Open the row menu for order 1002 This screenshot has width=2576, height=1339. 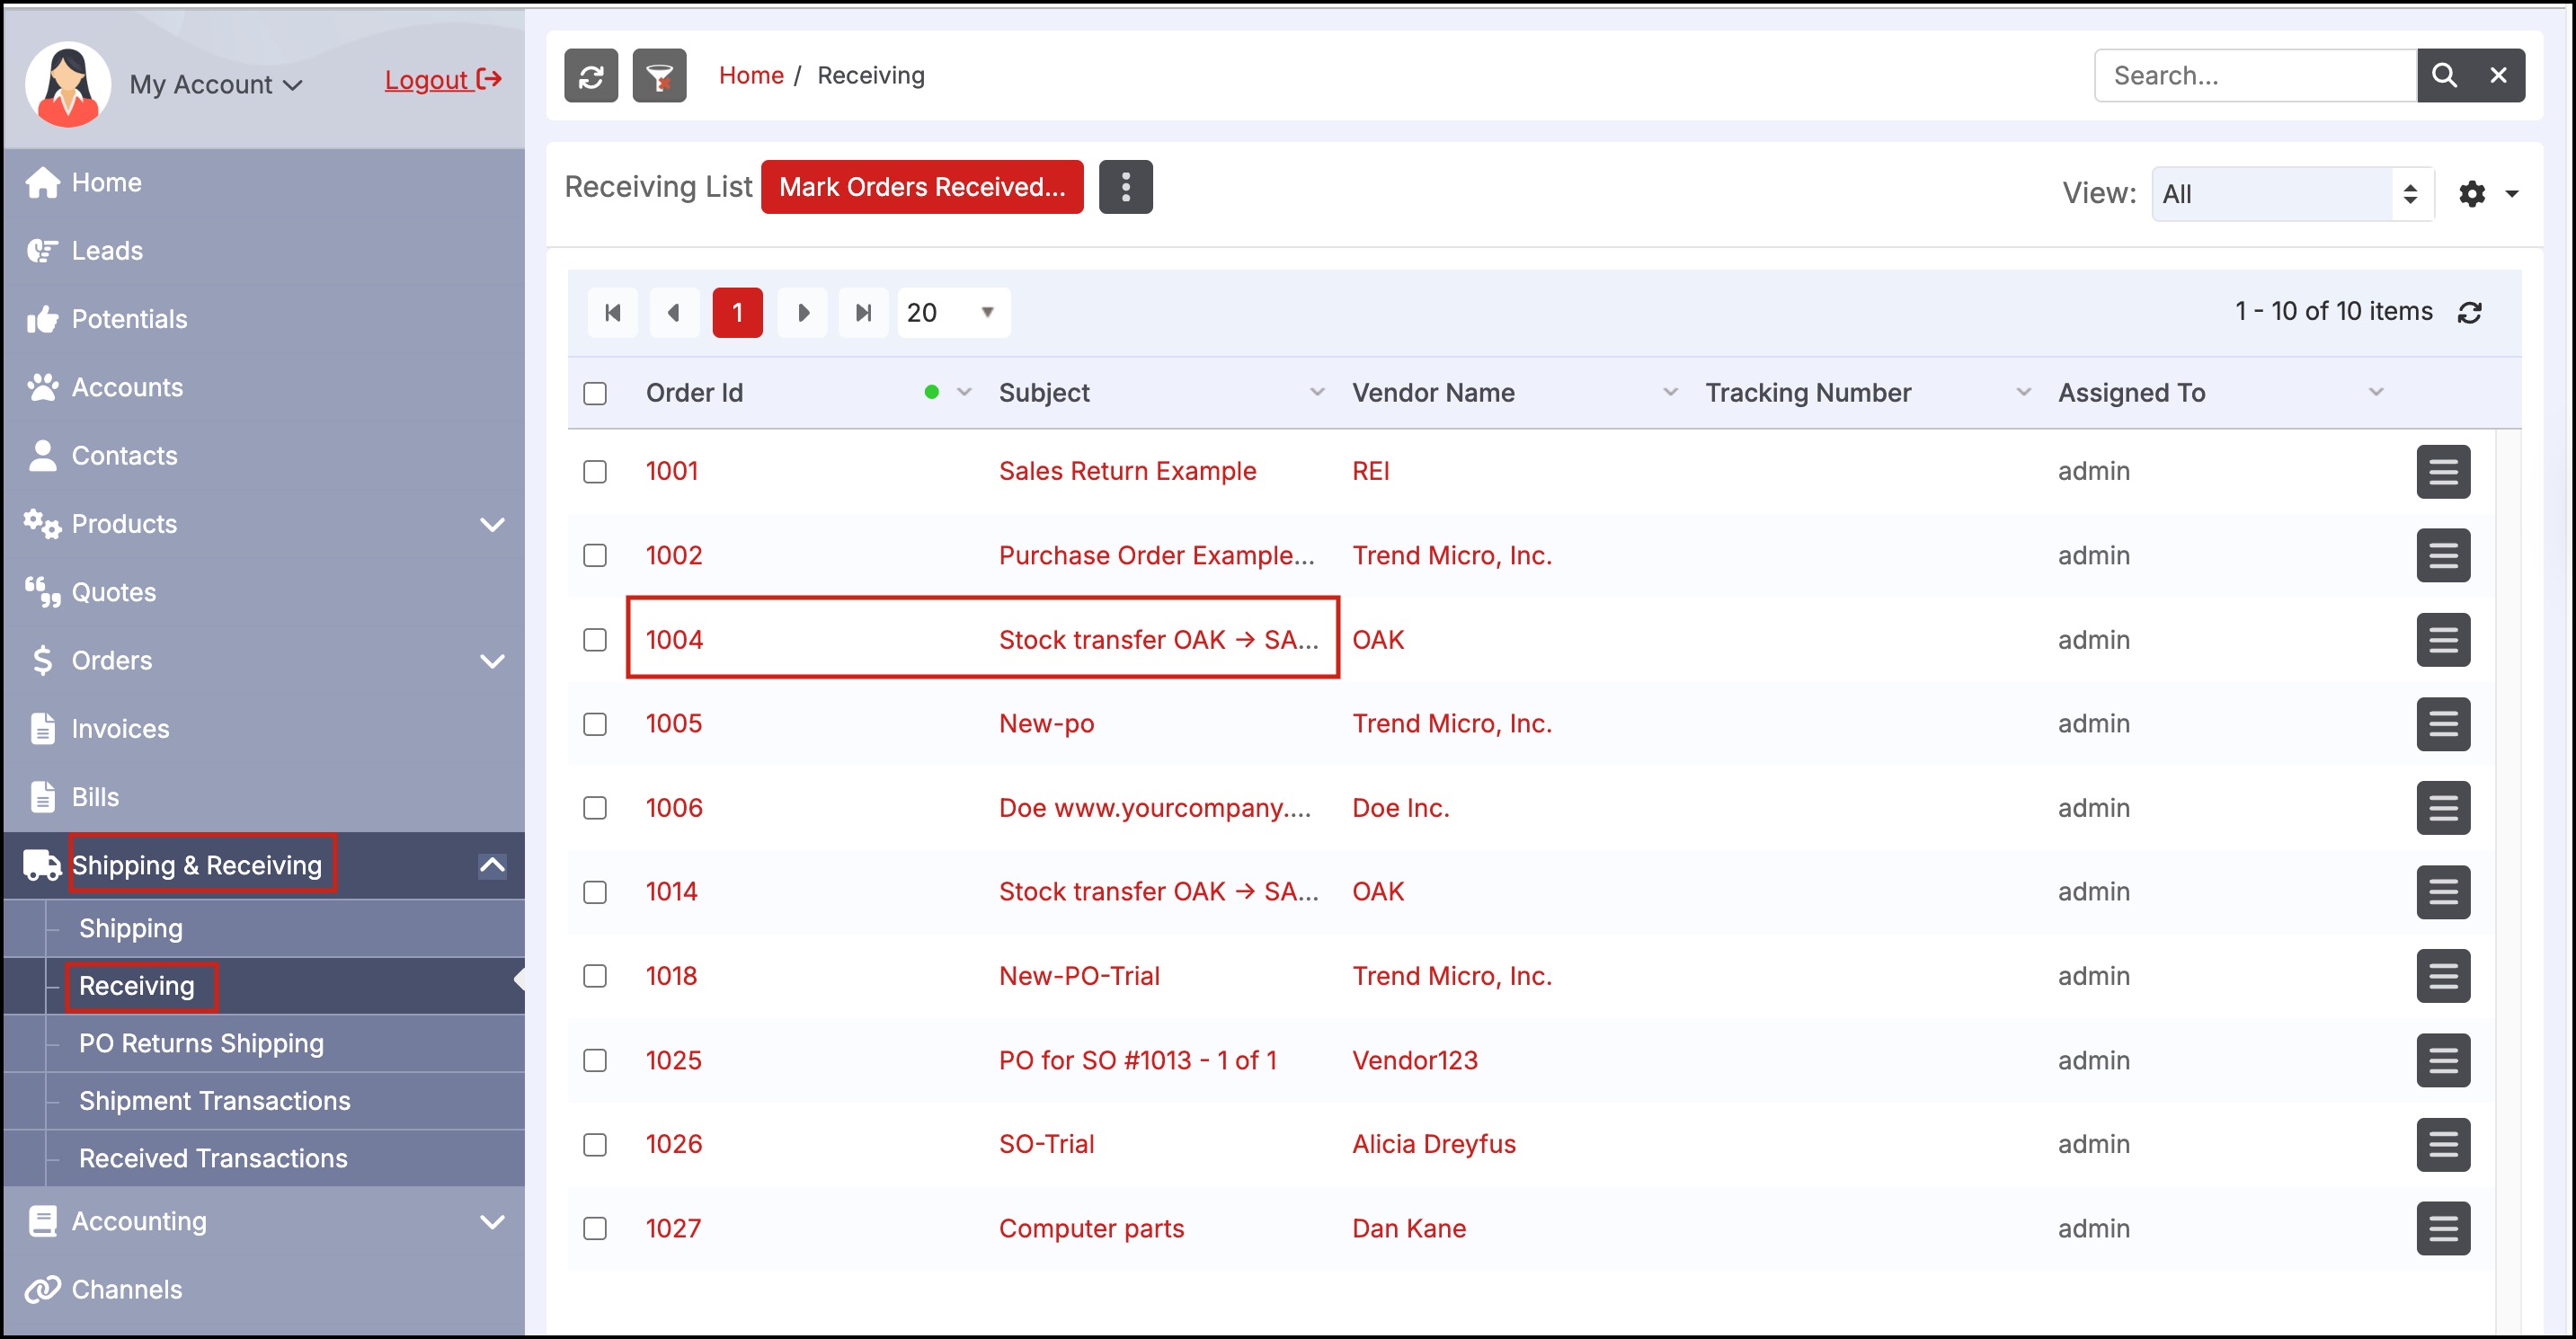[x=2443, y=555]
